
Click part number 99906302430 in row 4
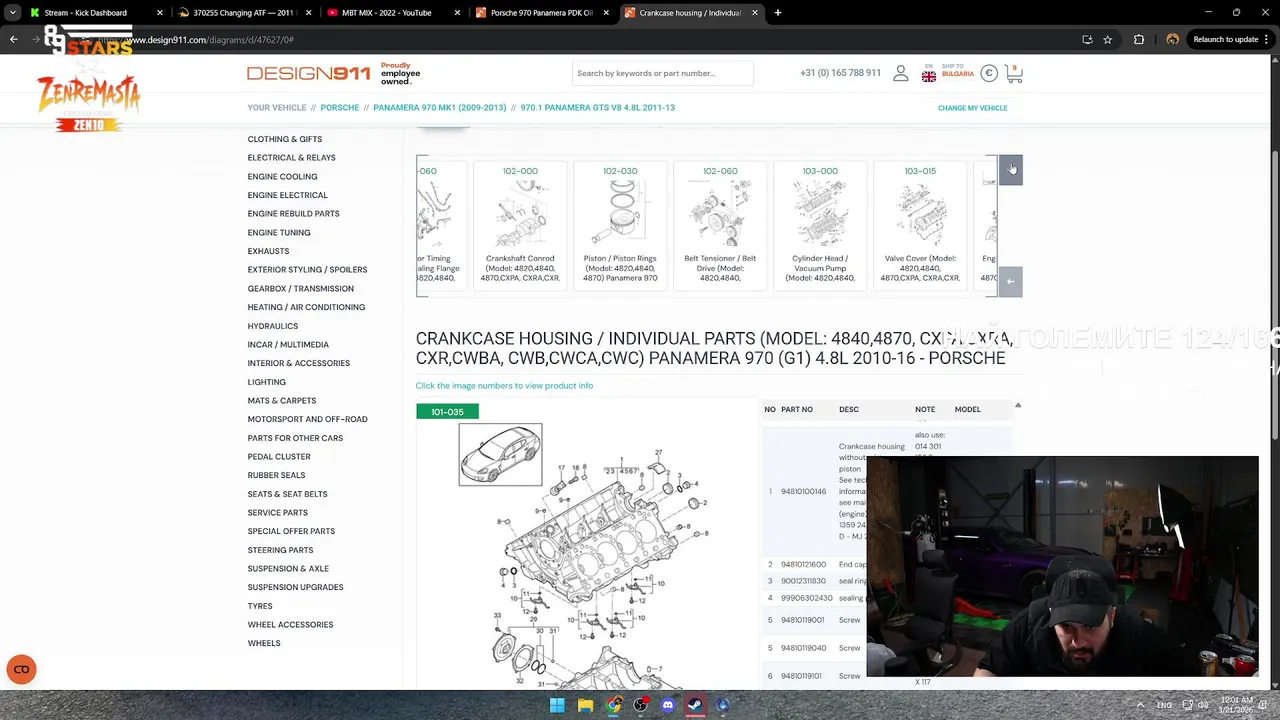coord(806,598)
